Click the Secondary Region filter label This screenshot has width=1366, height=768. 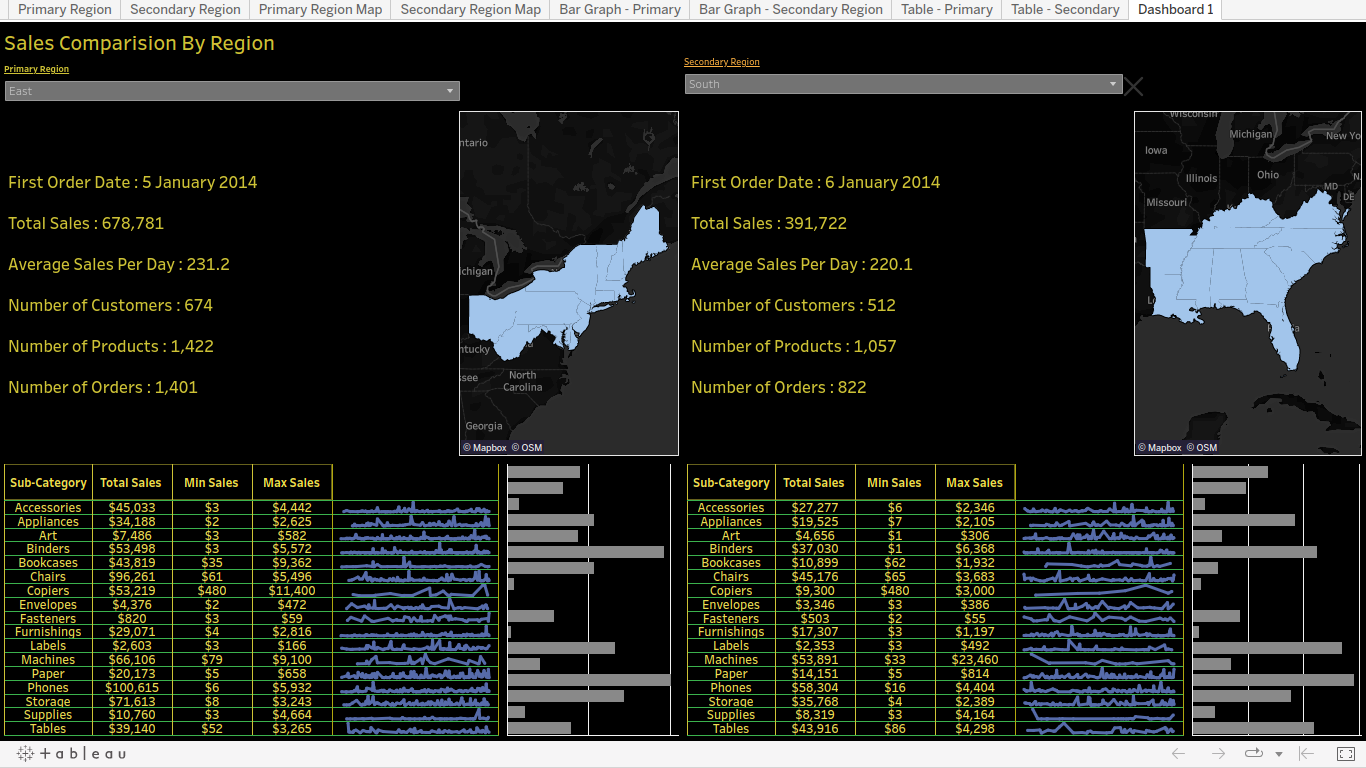click(721, 62)
